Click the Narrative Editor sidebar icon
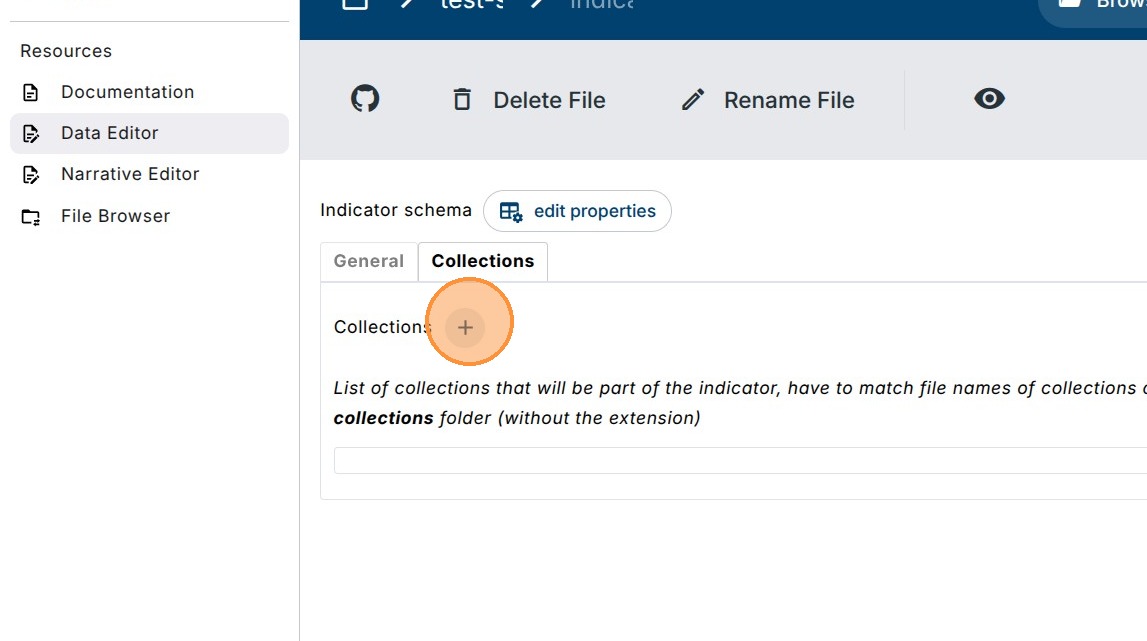Image resolution: width=1147 pixels, height=641 pixels. [31, 175]
